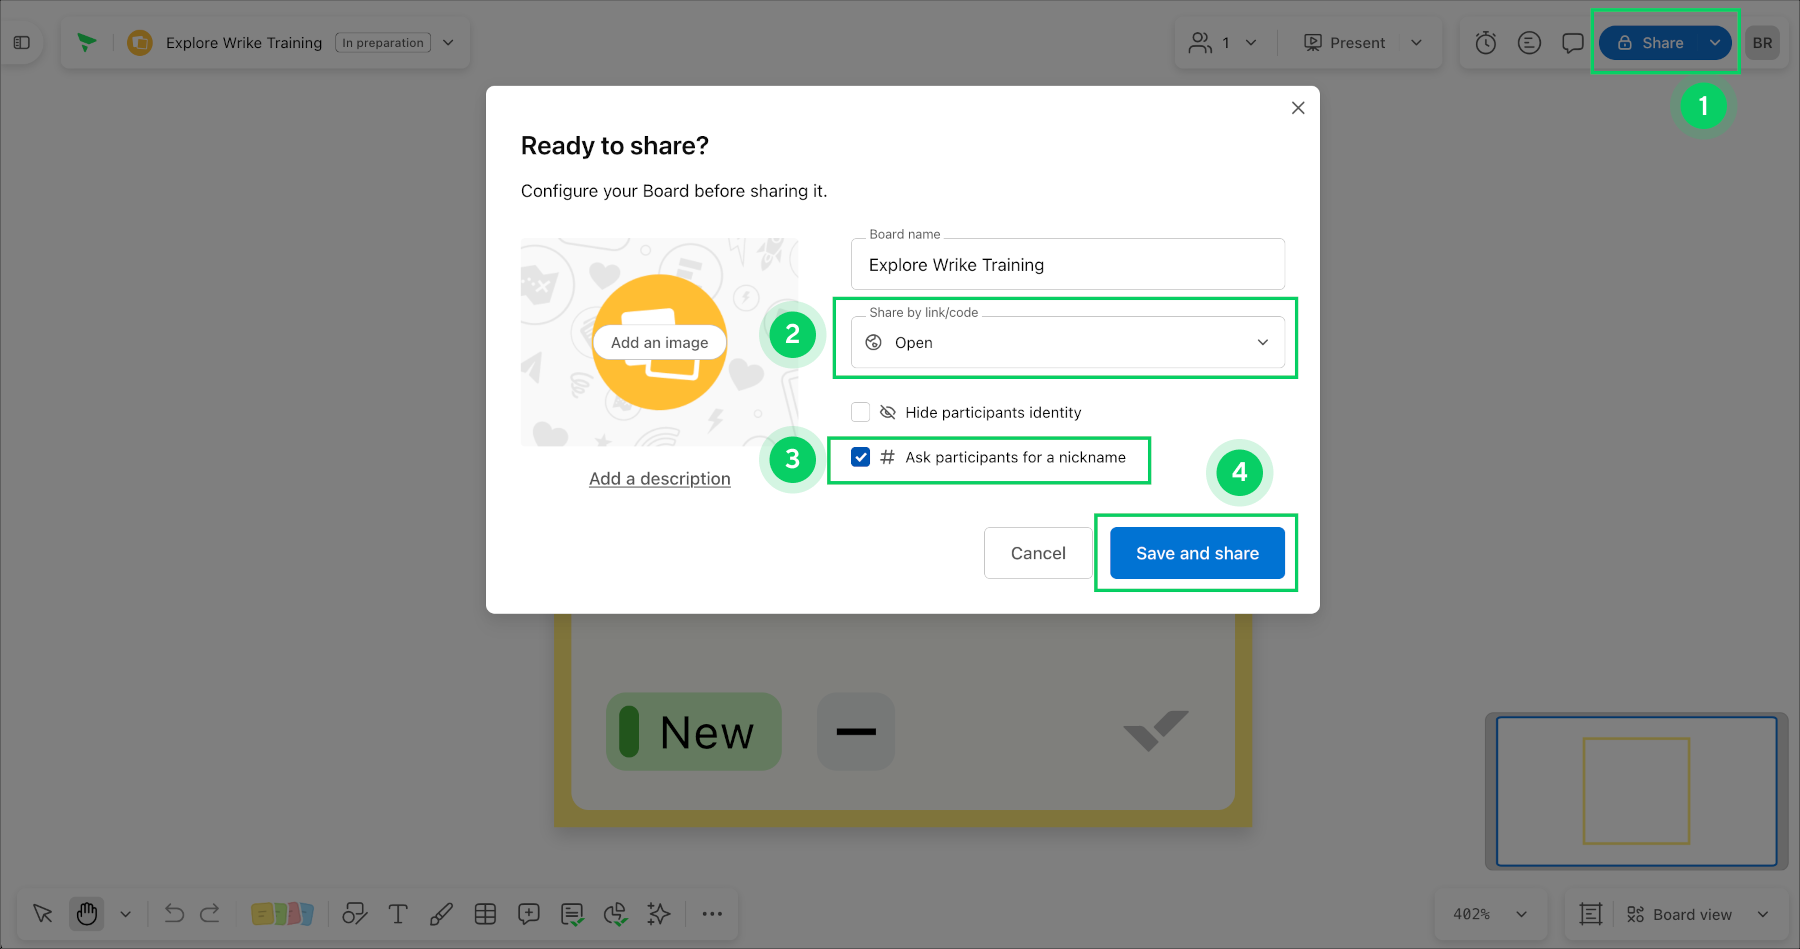Select the brush drawing tool

(x=441, y=914)
